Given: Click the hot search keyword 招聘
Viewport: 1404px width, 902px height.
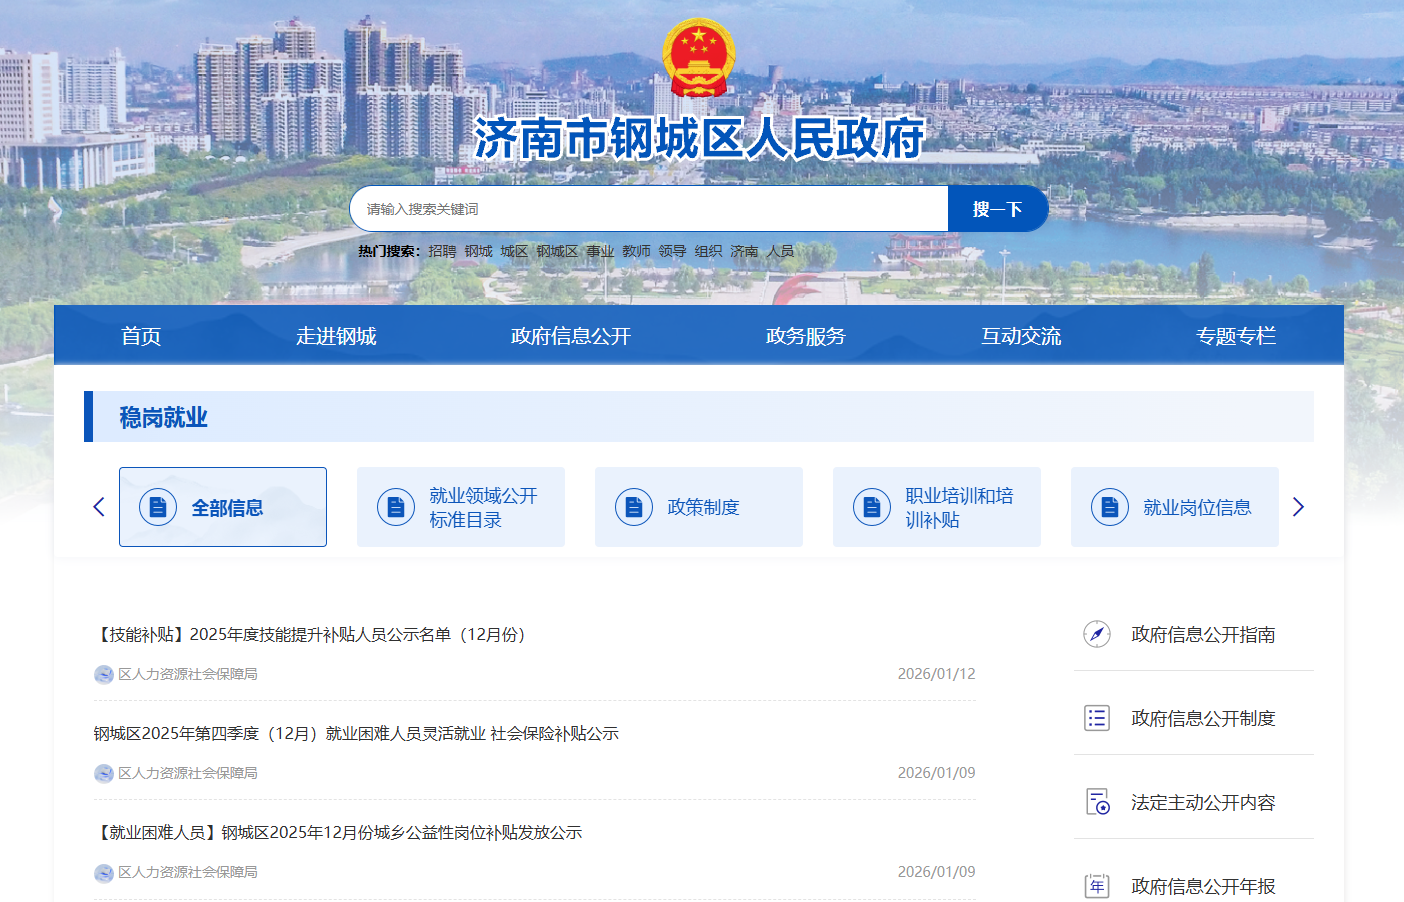Looking at the screenshot, I should pos(441,251).
